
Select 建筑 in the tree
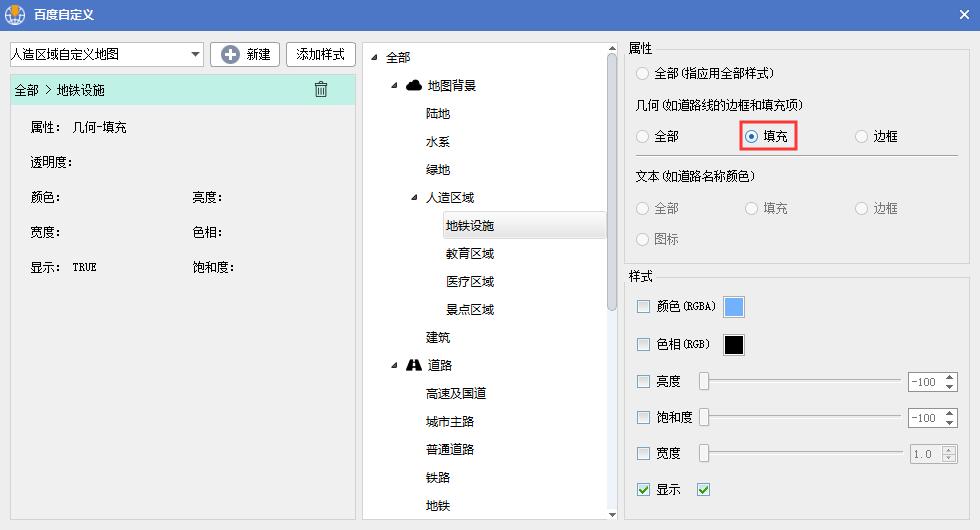point(438,338)
